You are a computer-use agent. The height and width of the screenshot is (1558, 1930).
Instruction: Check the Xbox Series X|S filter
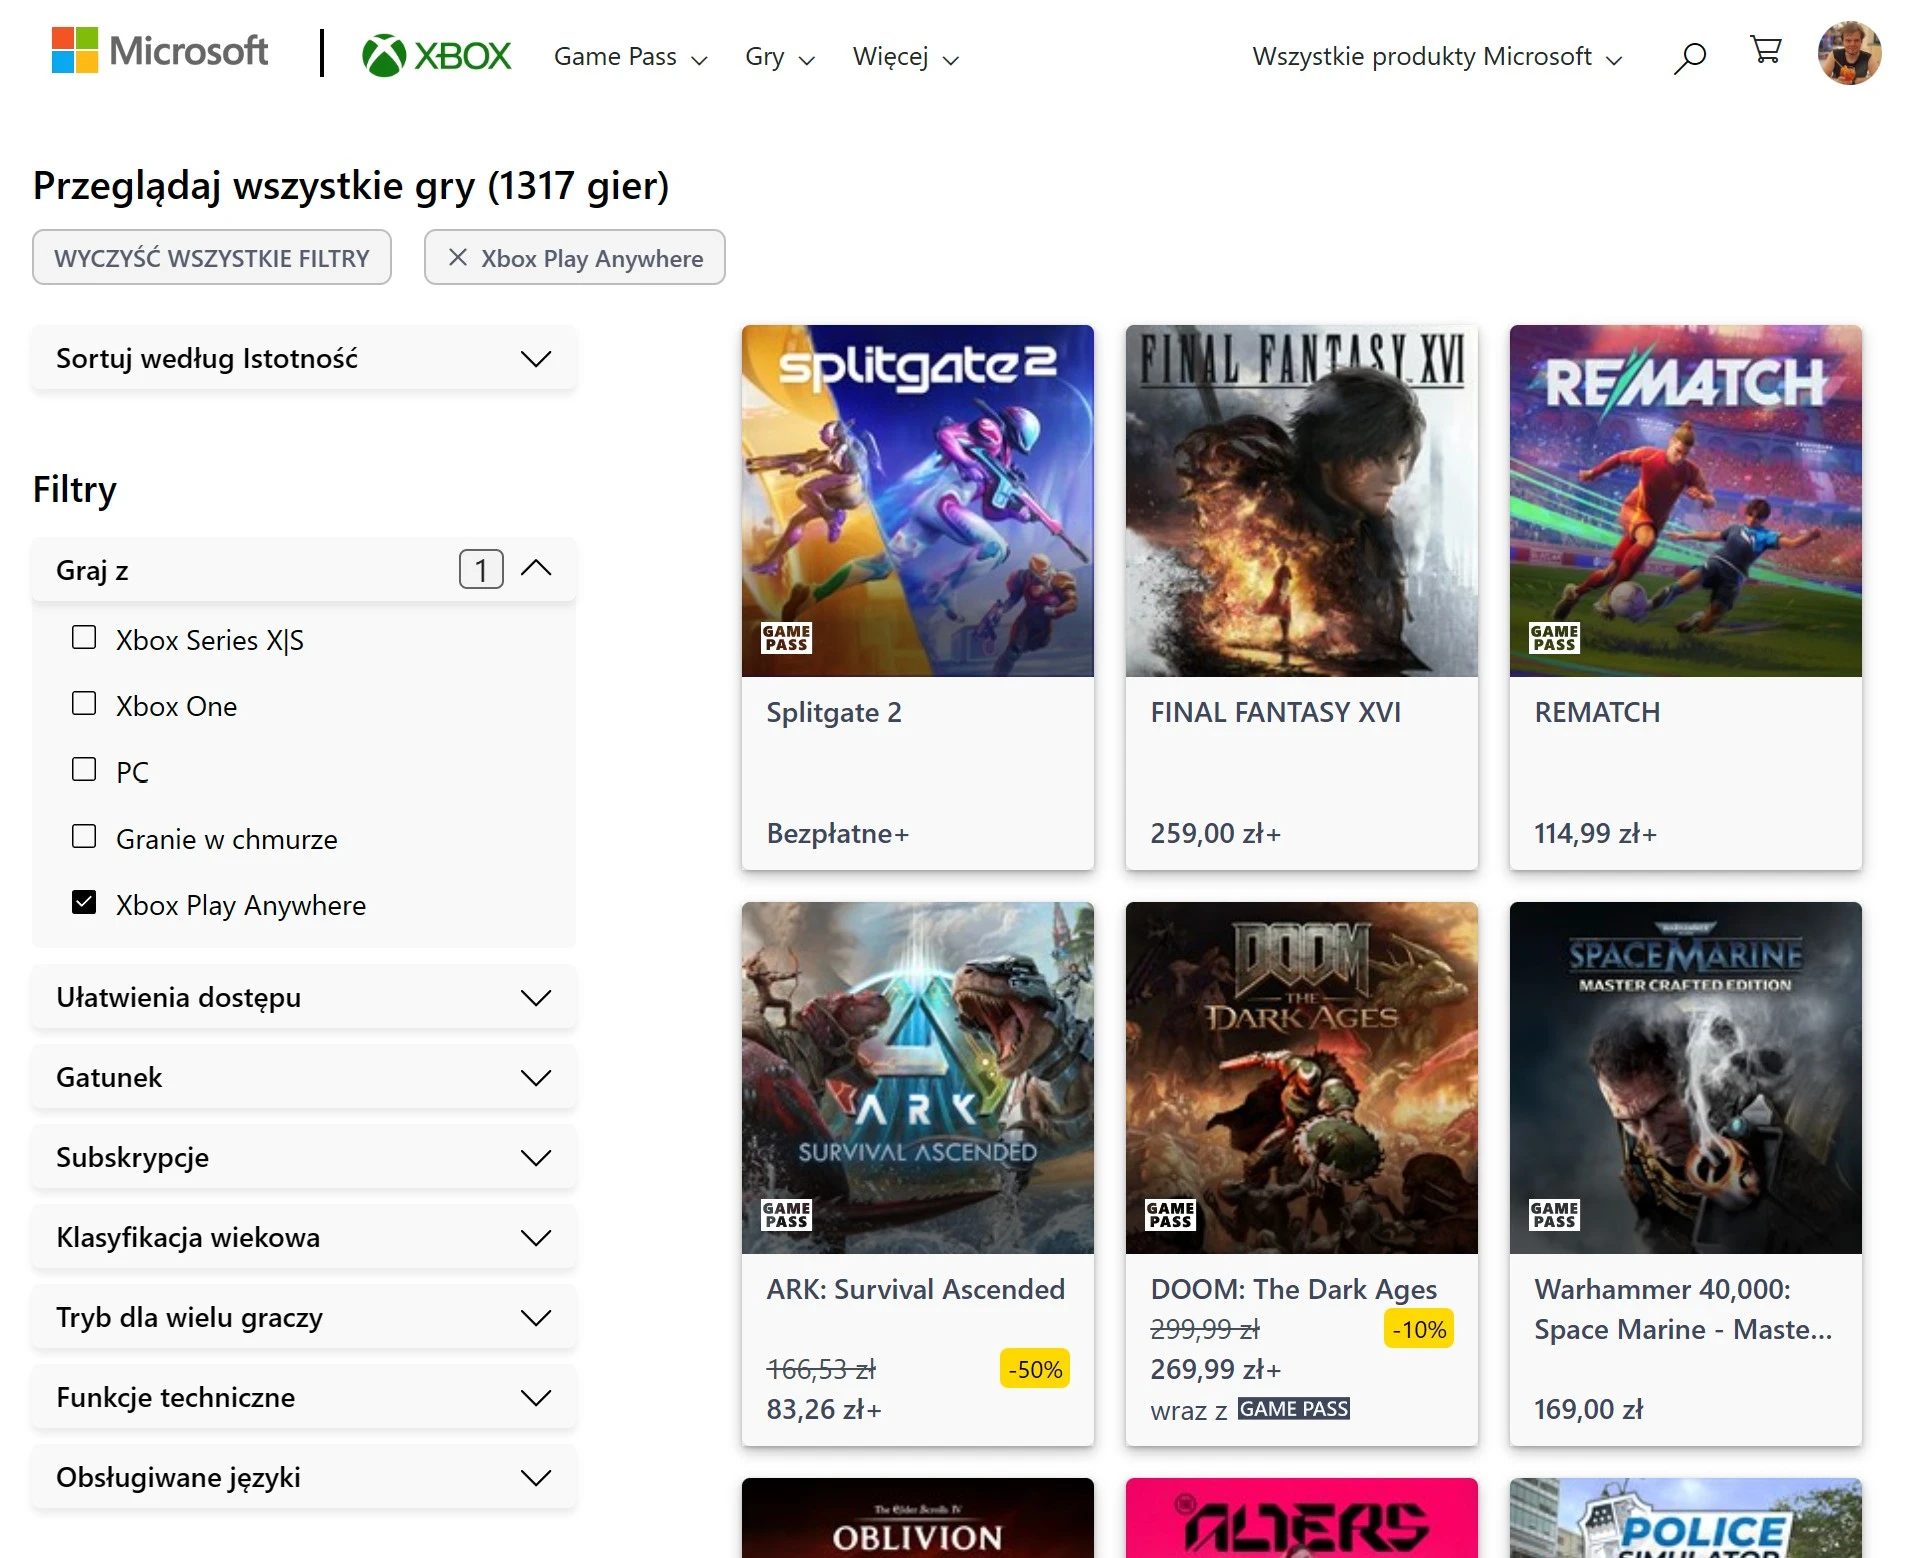click(84, 638)
